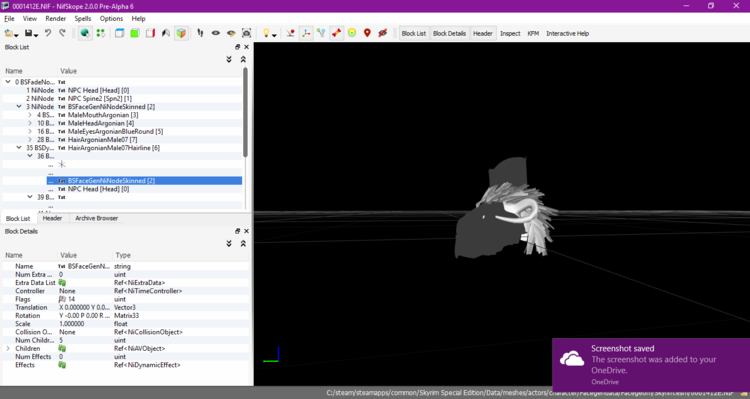Open the Options menu
The height and width of the screenshot is (399, 750).
pyautogui.click(x=111, y=18)
